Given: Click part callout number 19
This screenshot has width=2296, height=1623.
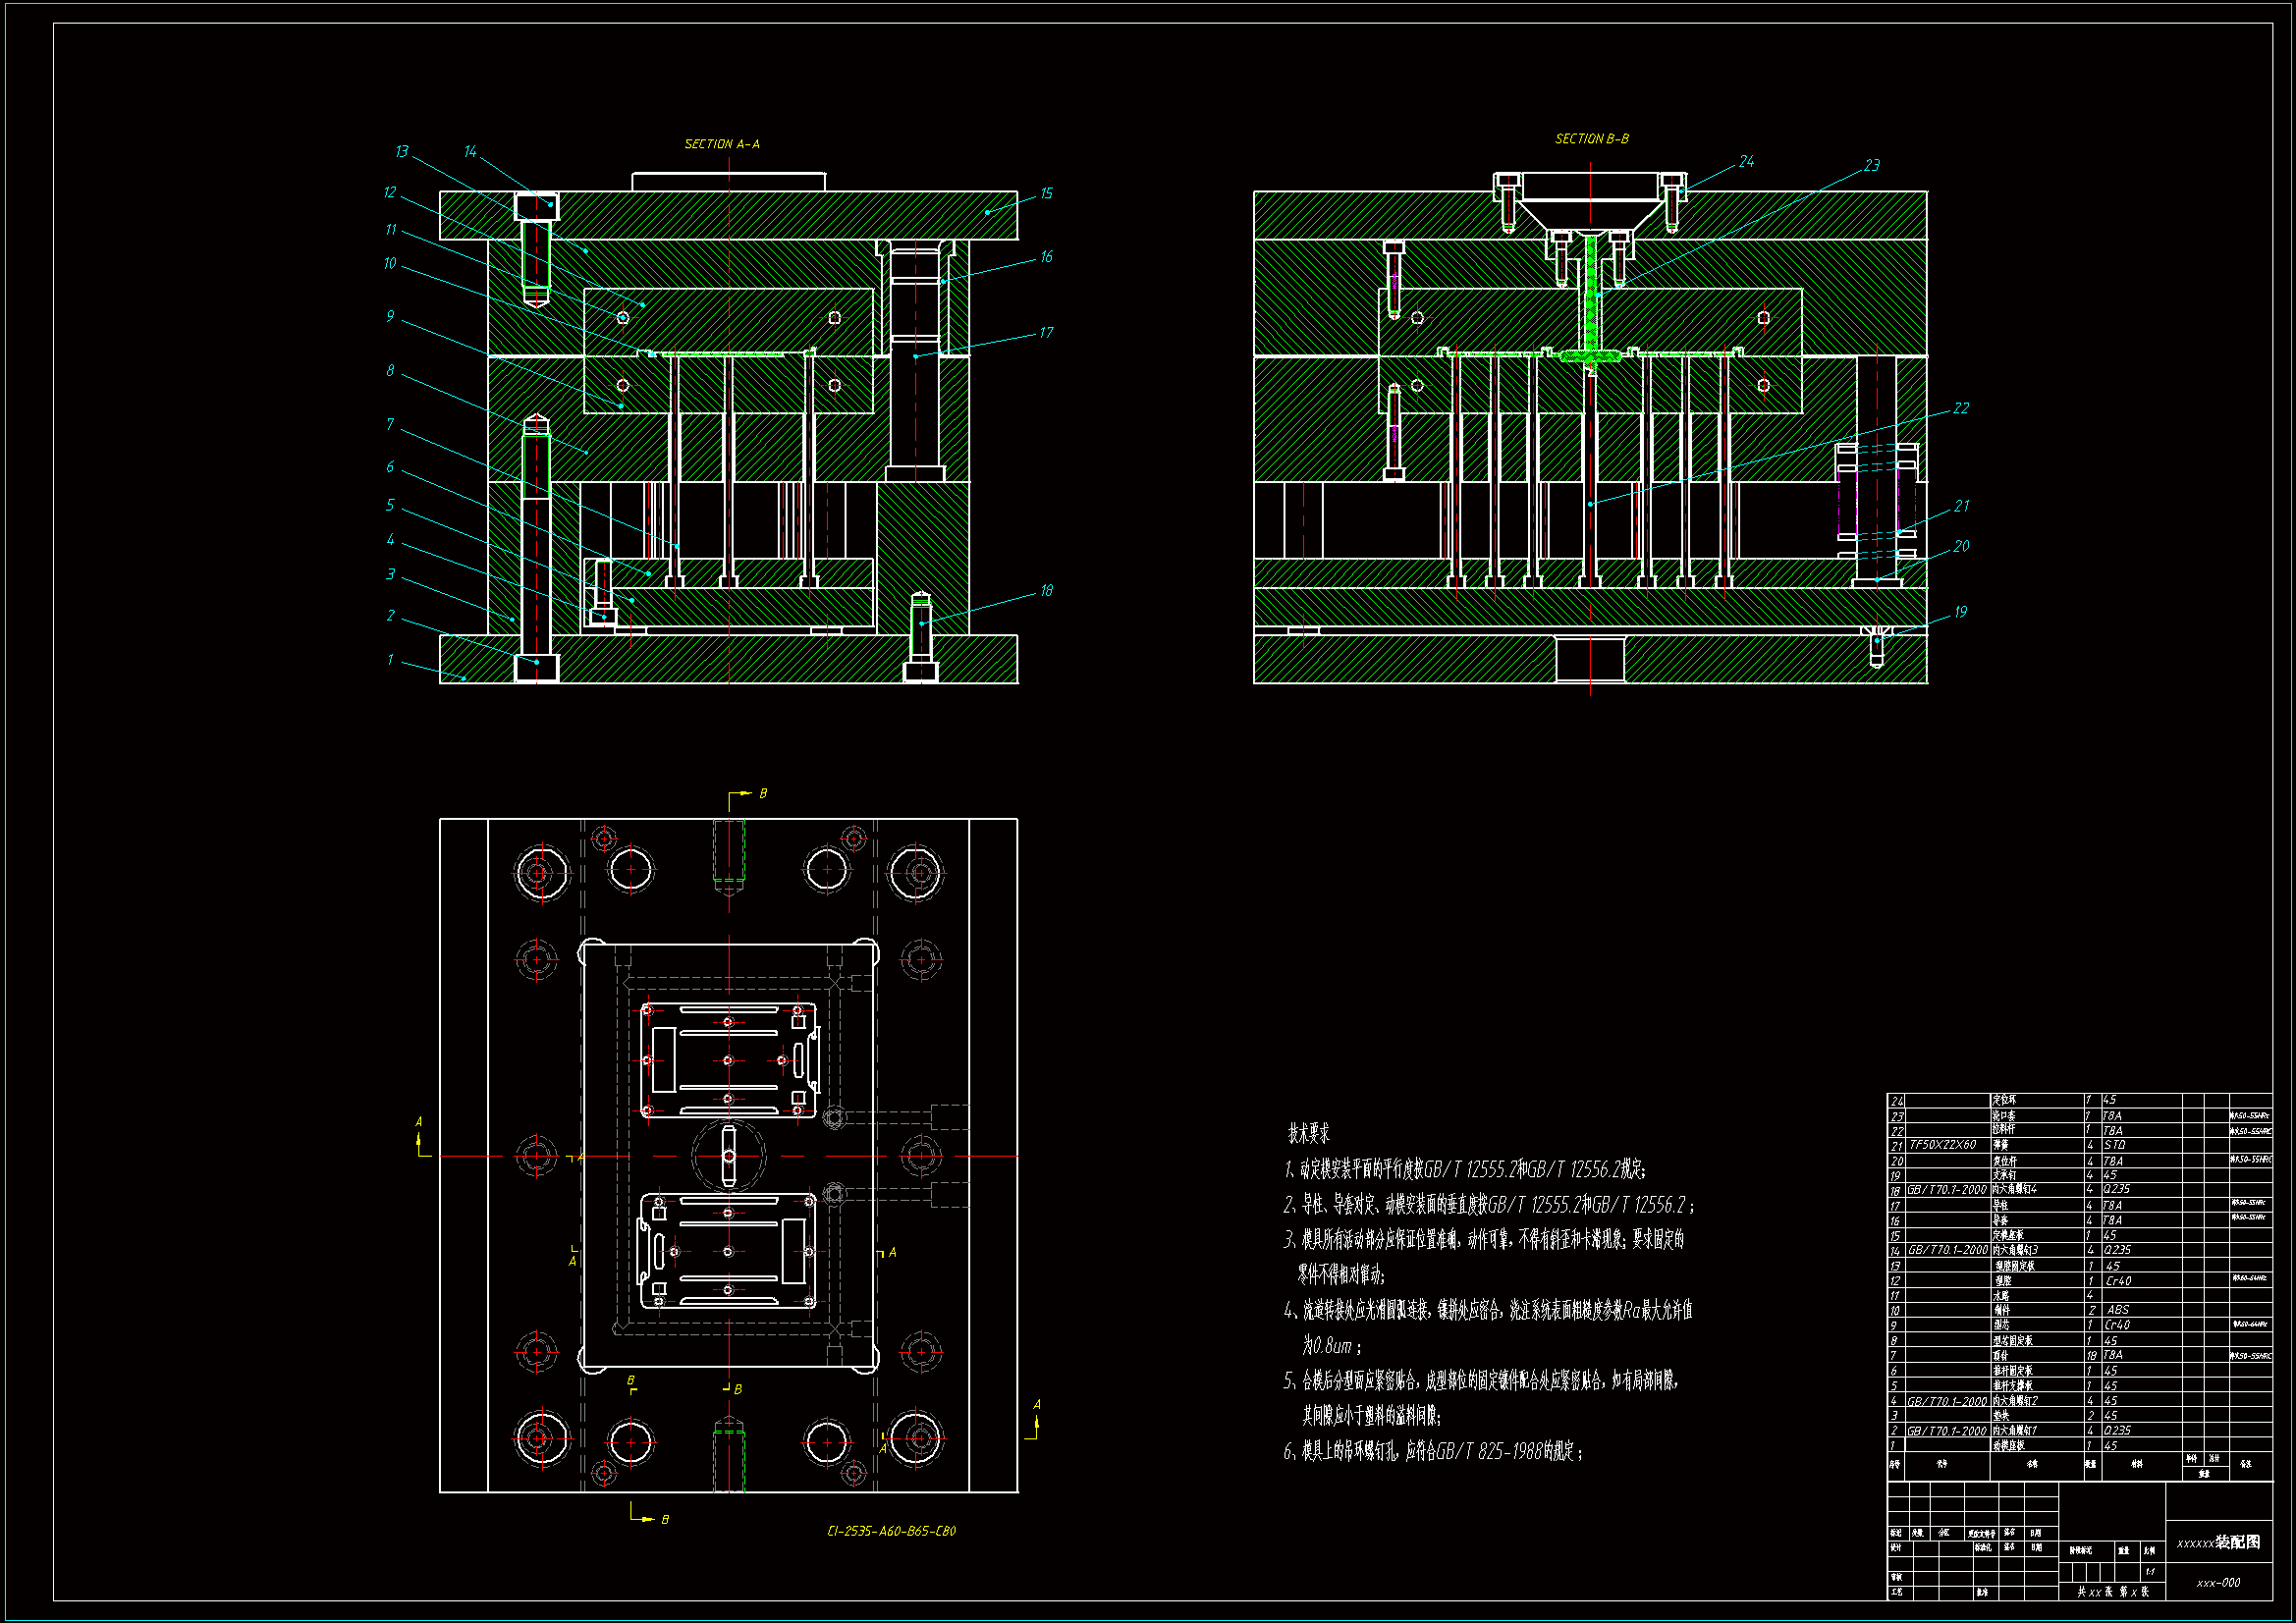Looking at the screenshot, I should pos(1960,612).
